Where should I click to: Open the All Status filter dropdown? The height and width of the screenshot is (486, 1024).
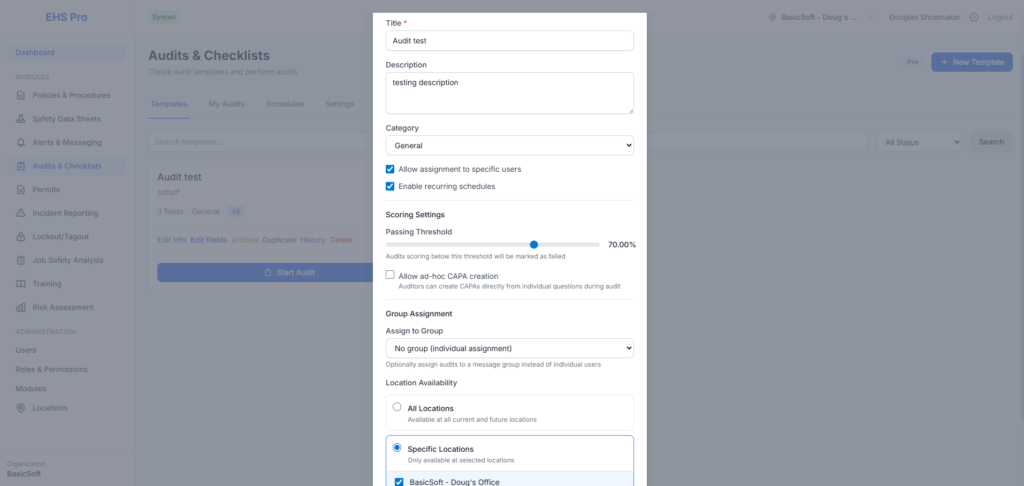(x=920, y=142)
